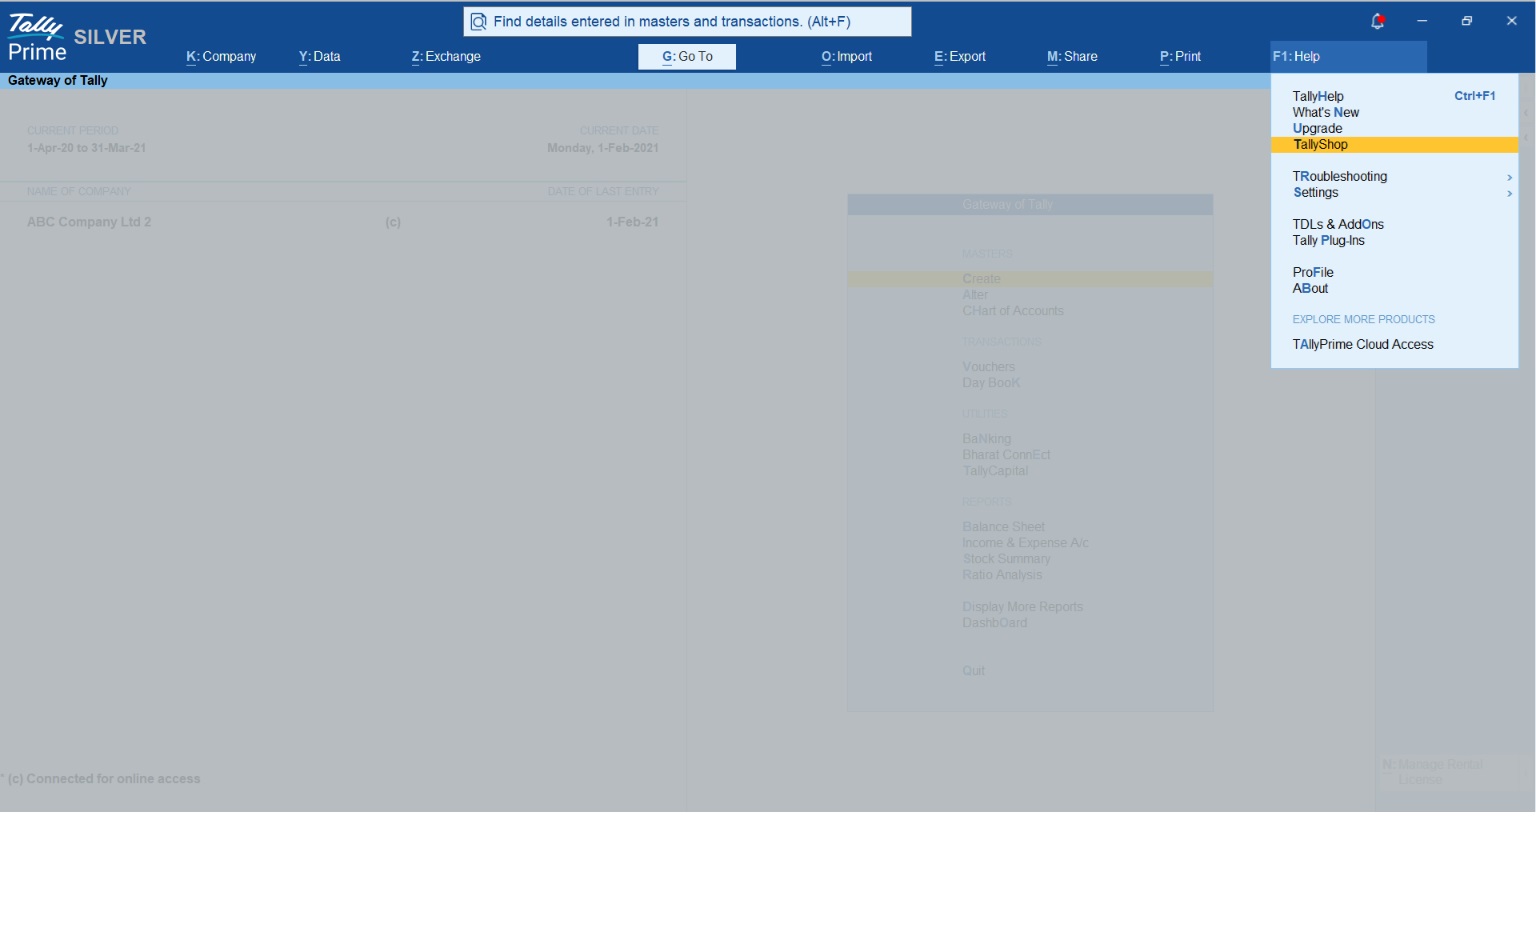This screenshot has height=946, width=1536.
Task: Click the Find details search field
Action: pos(687,22)
